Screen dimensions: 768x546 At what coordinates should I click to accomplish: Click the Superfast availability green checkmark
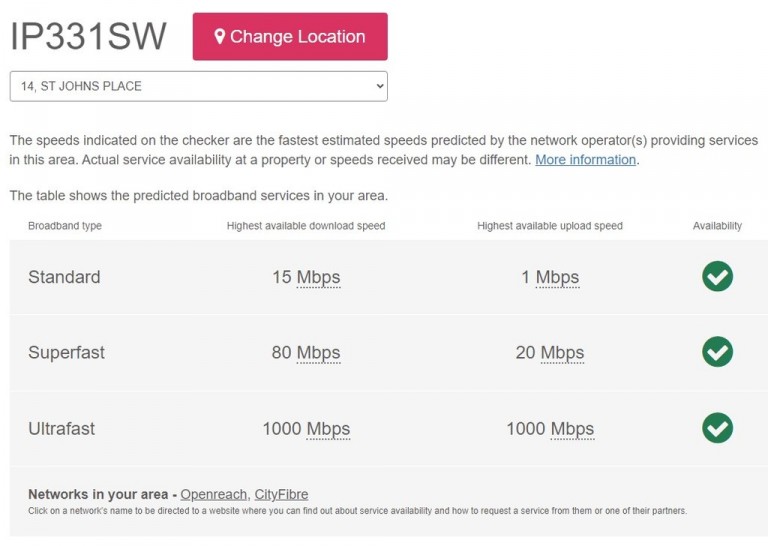coord(717,352)
